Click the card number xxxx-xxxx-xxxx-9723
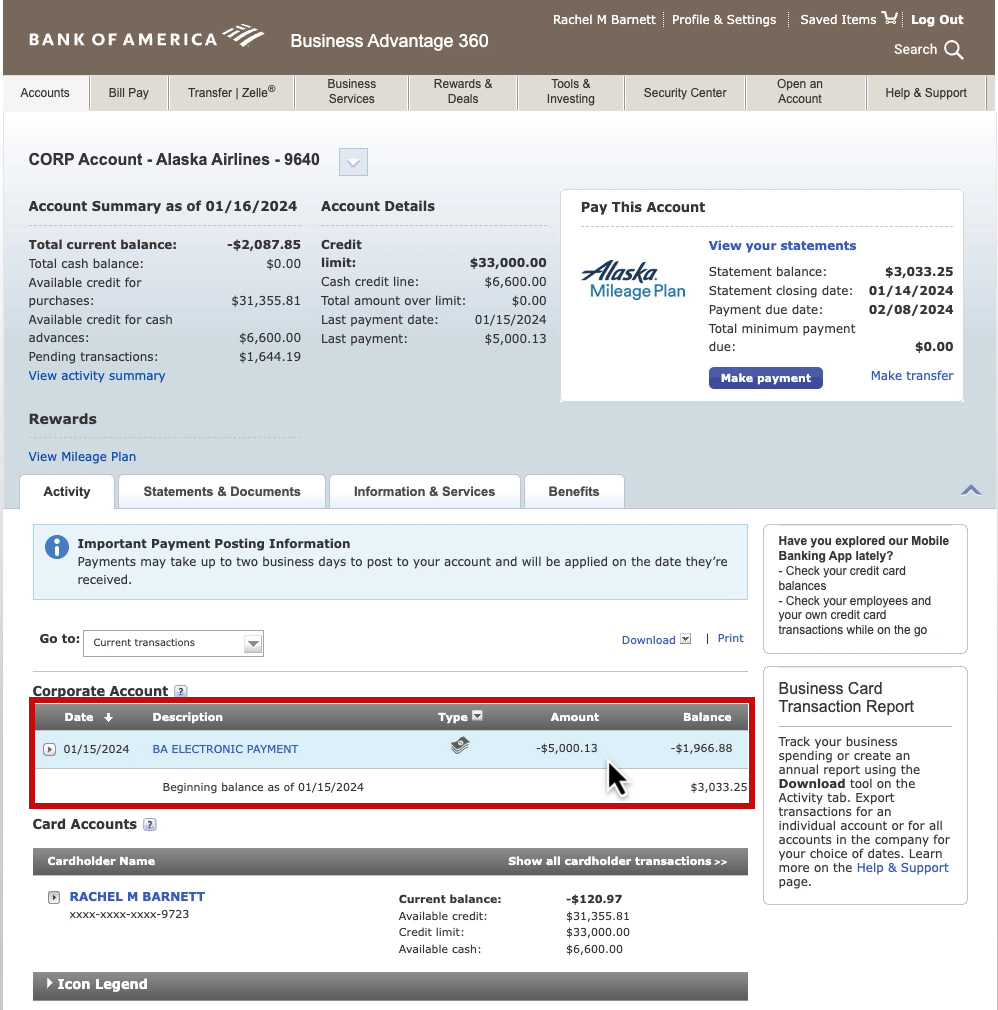This screenshot has width=998, height=1010. 130,914
